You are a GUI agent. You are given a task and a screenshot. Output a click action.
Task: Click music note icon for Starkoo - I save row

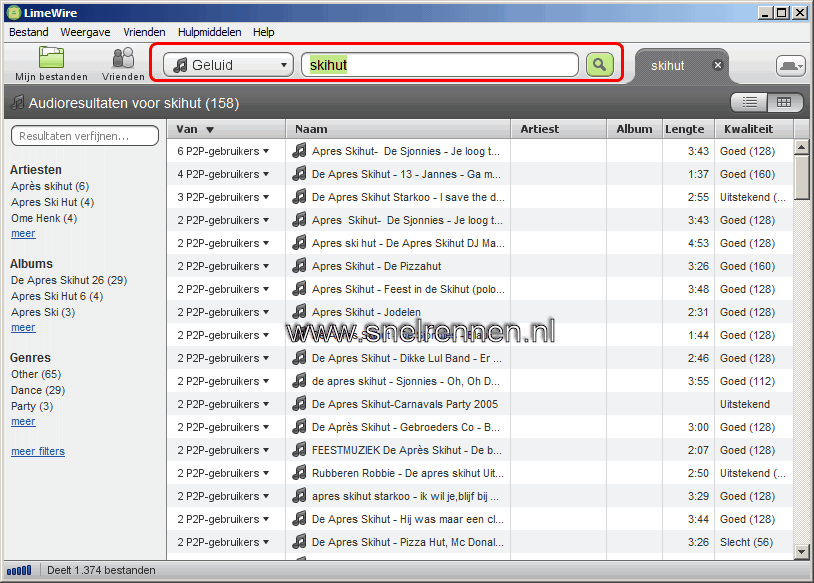tap(299, 197)
